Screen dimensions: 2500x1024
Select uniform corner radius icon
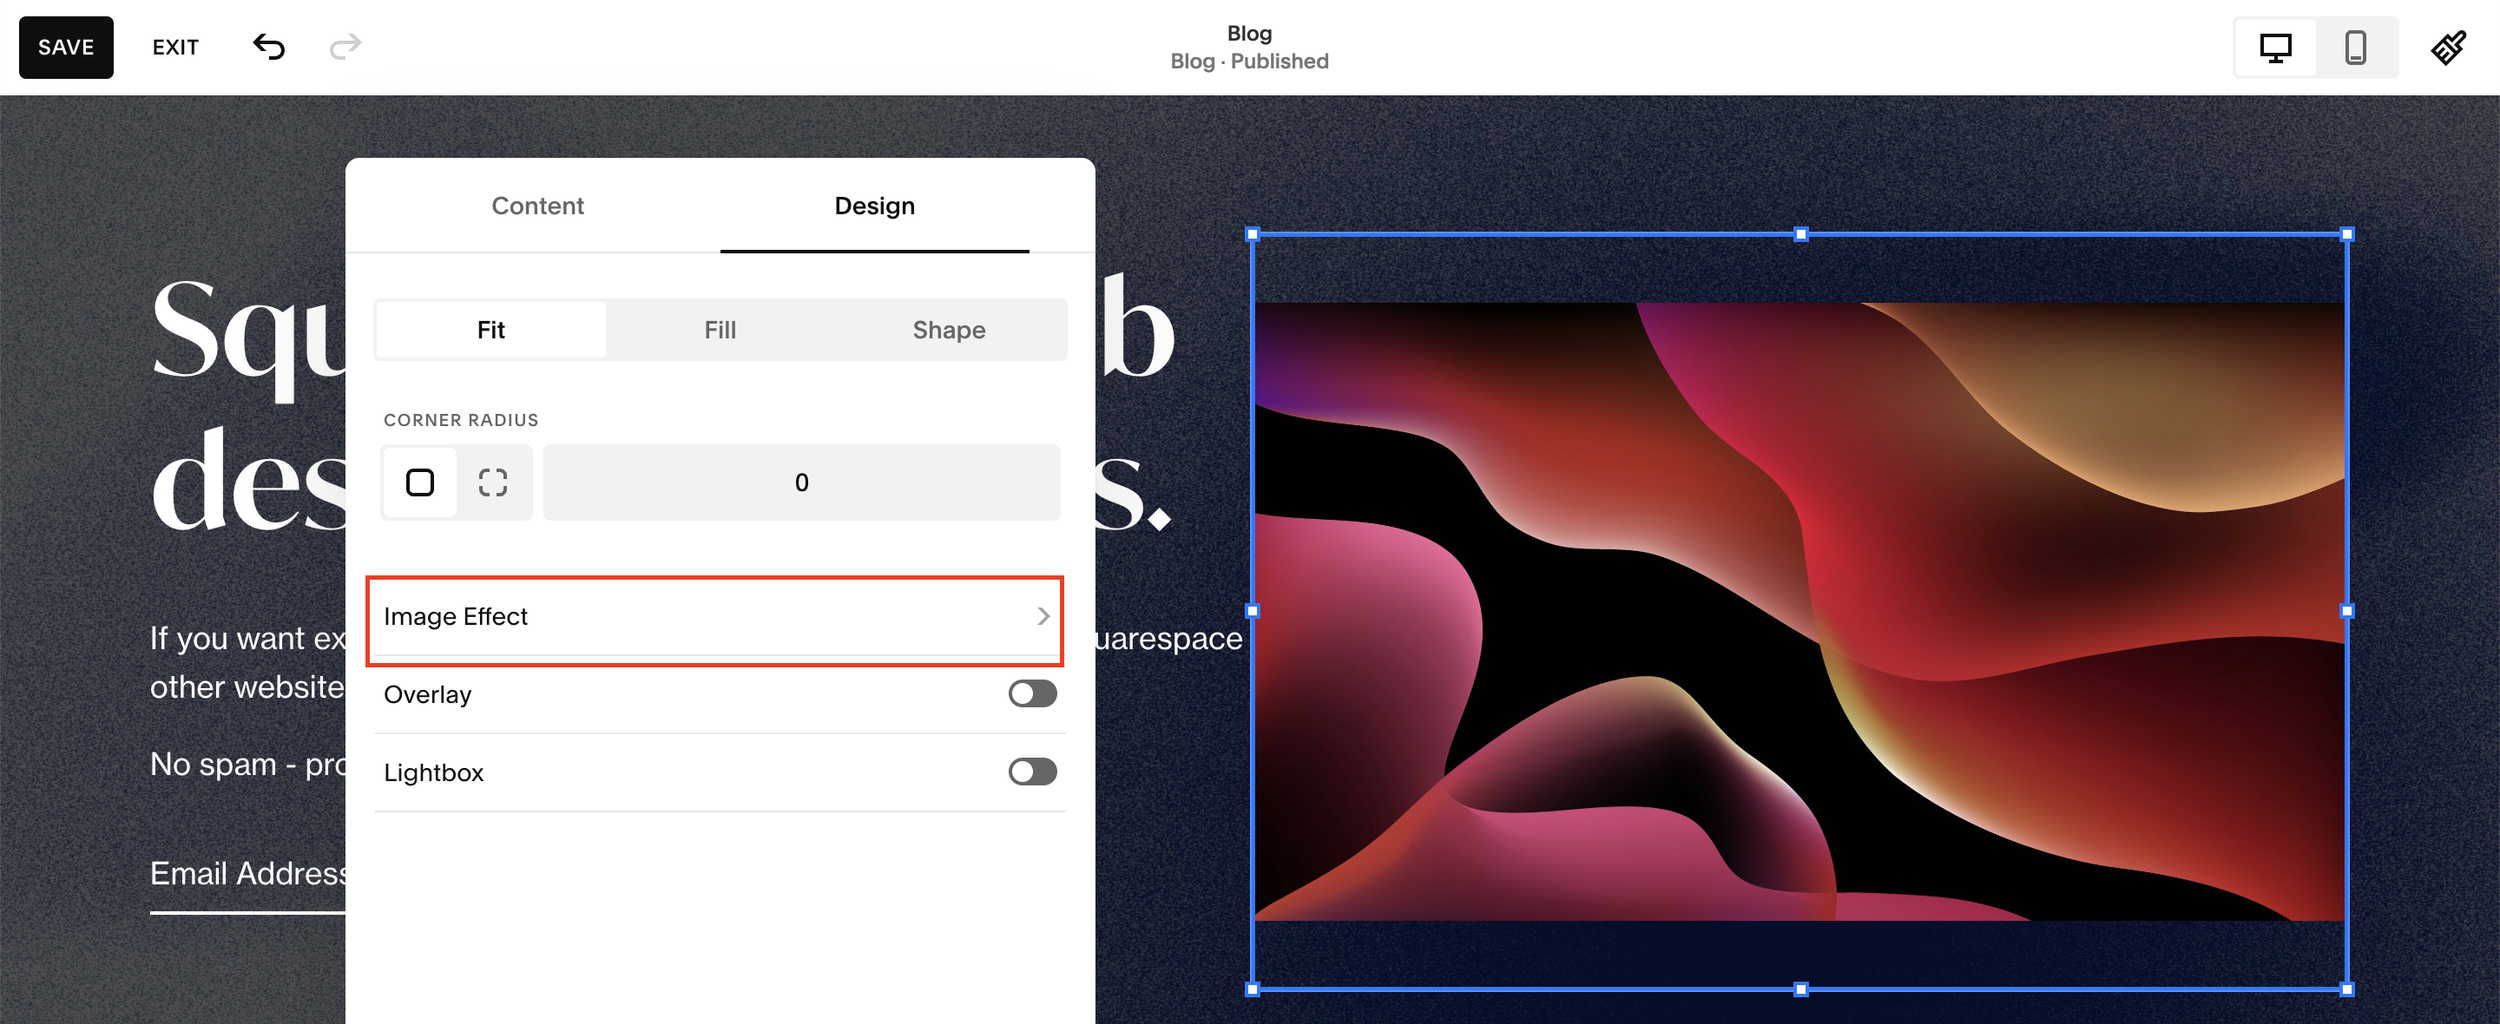click(420, 483)
